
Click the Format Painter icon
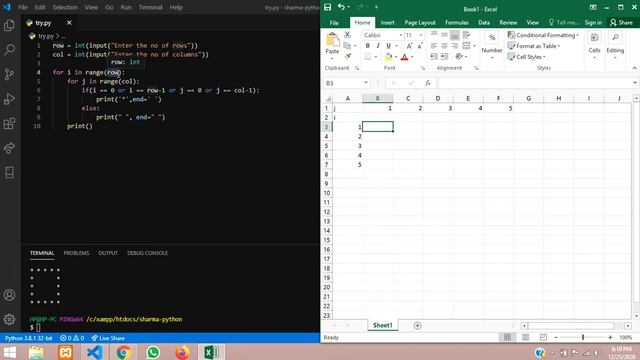[347, 56]
